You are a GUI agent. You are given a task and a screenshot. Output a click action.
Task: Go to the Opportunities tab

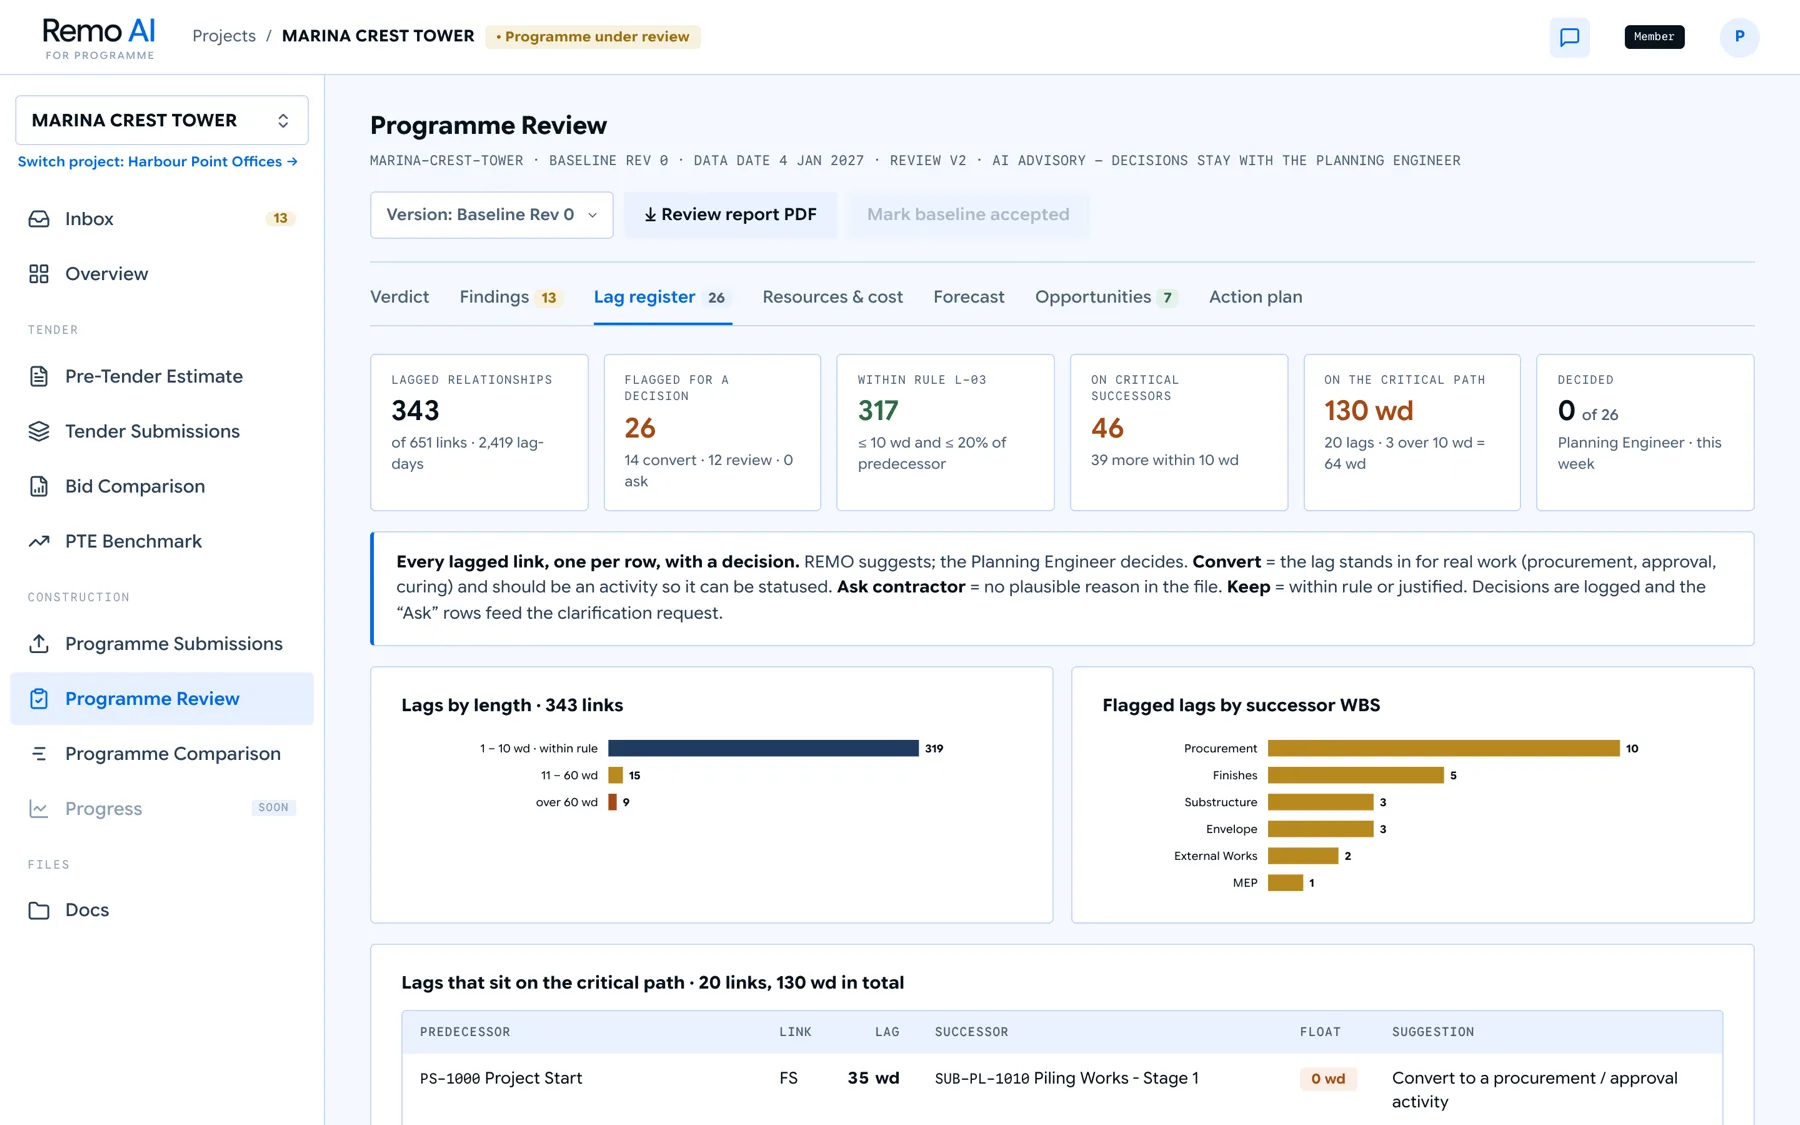(x=1106, y=297)
